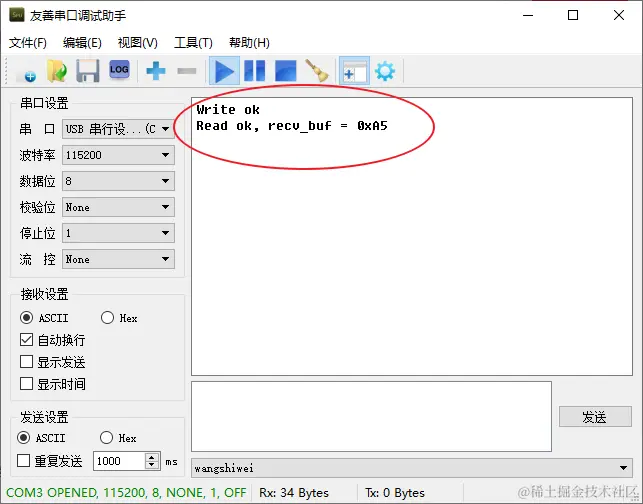Click the Tx: 0 Bytes status entry
This screenshot has width=643, height=504.
[x=395, y=493]
